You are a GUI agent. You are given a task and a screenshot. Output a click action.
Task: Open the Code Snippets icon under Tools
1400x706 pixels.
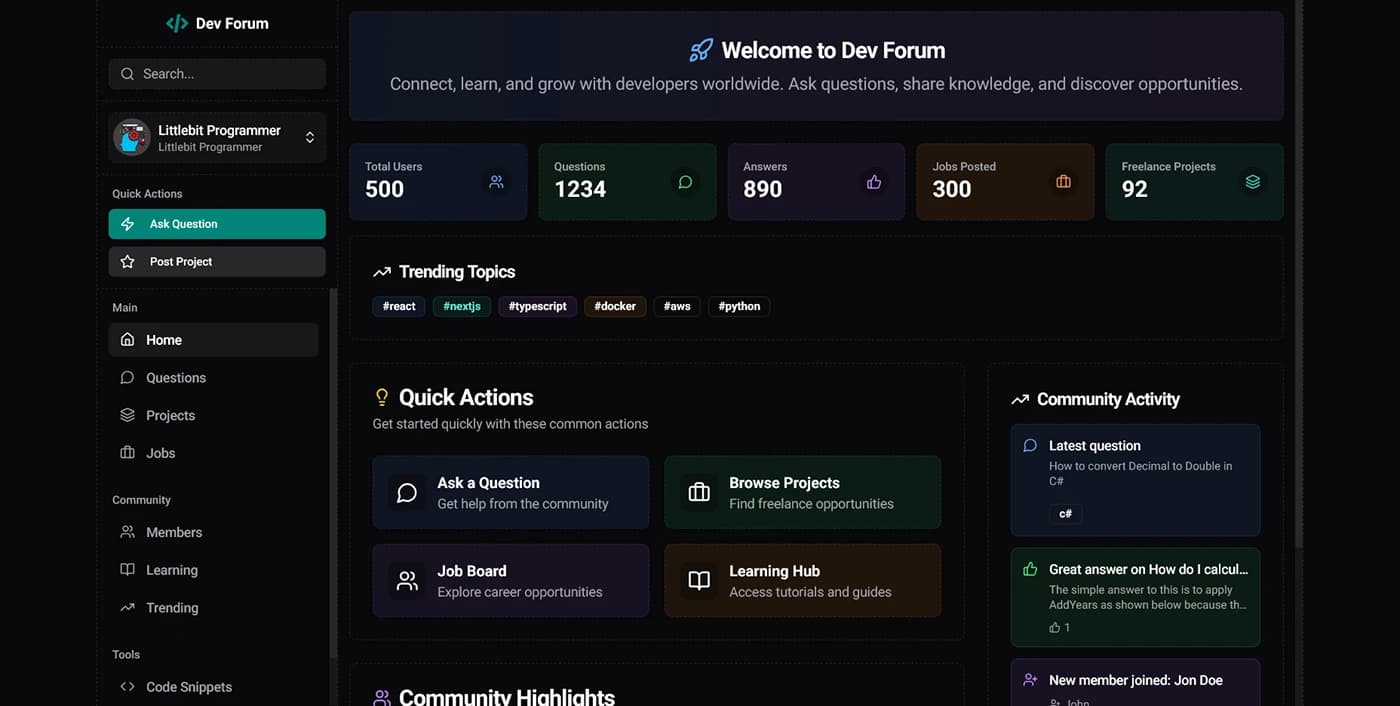click(127, 687)
